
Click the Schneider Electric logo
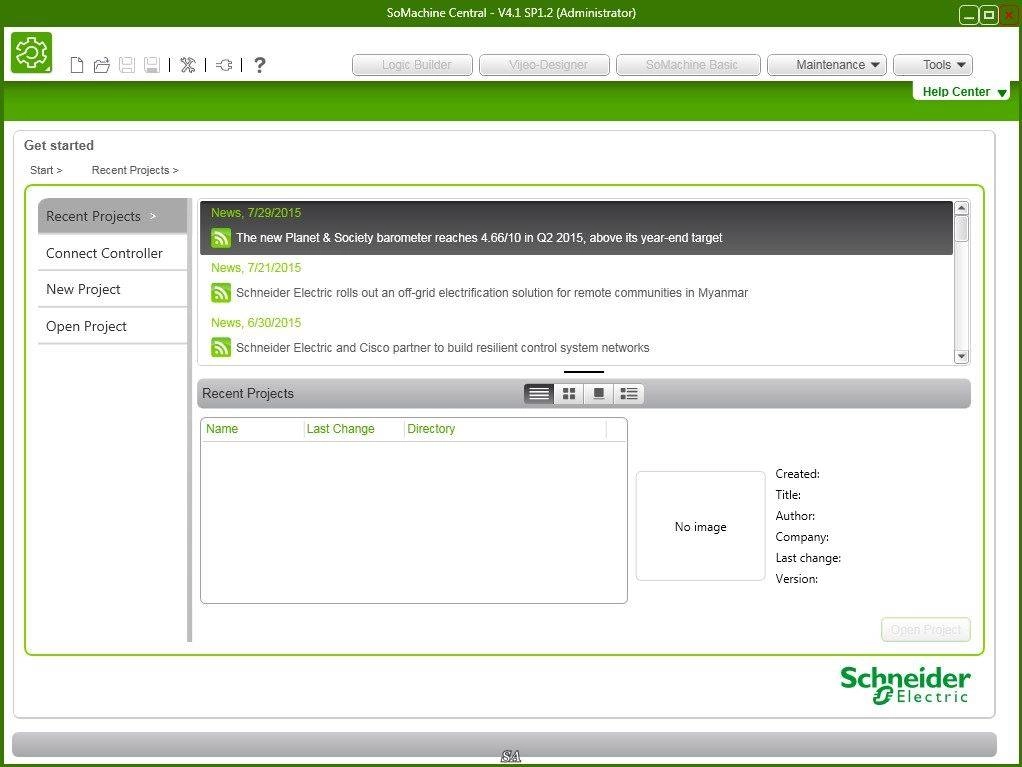click(905, 685)
